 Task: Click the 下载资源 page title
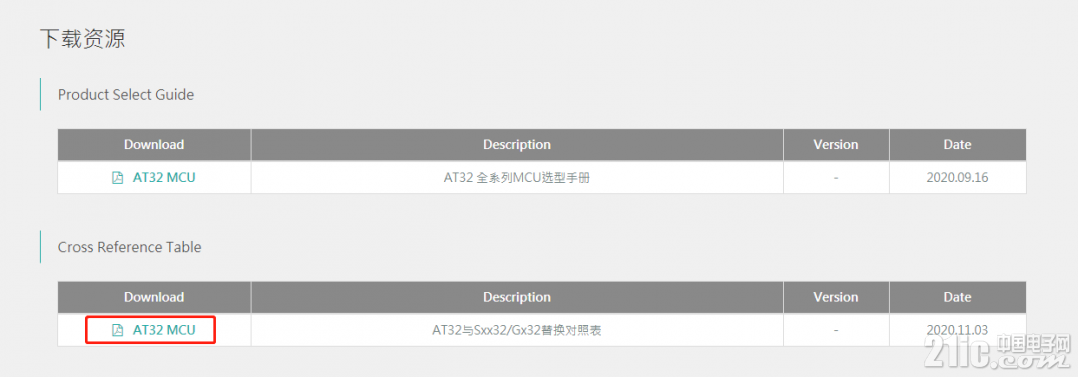82,39
